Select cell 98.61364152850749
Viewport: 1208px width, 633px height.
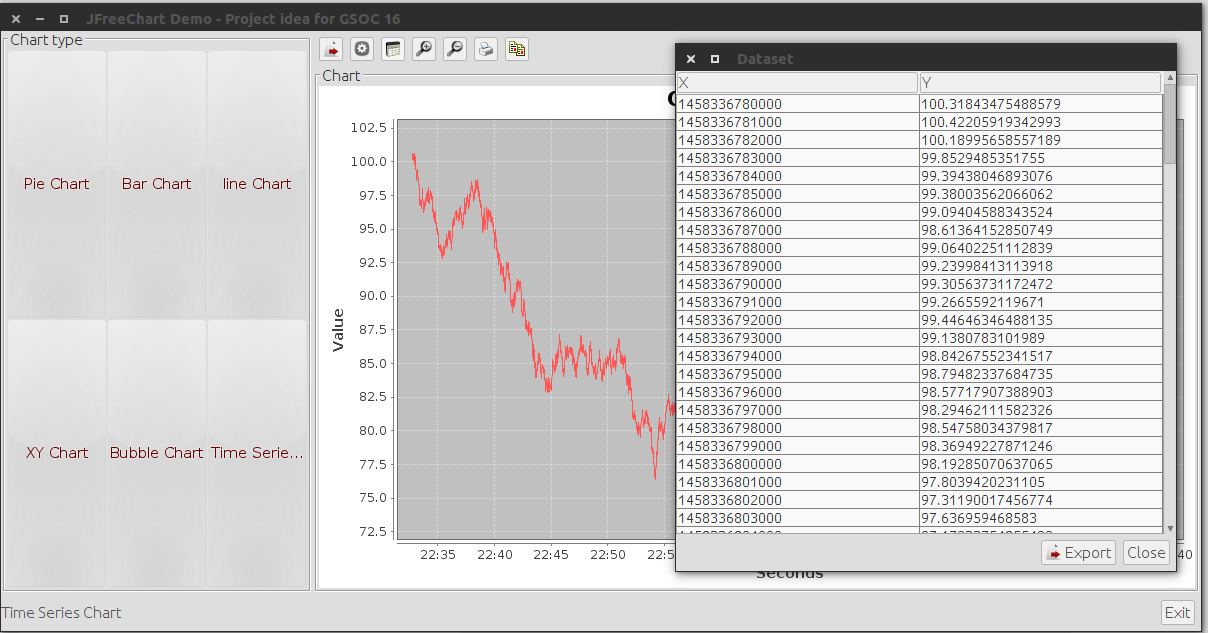pos(1041,230)
